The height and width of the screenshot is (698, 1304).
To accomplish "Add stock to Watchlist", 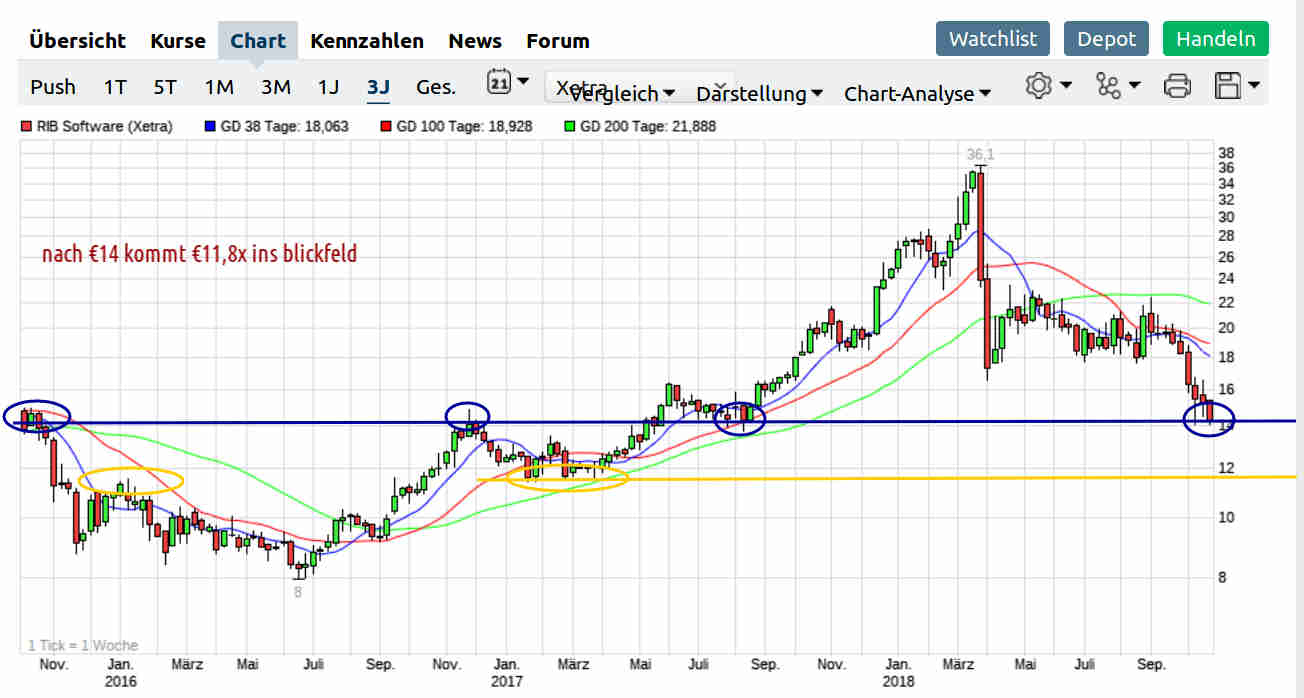I will point(993,39).
